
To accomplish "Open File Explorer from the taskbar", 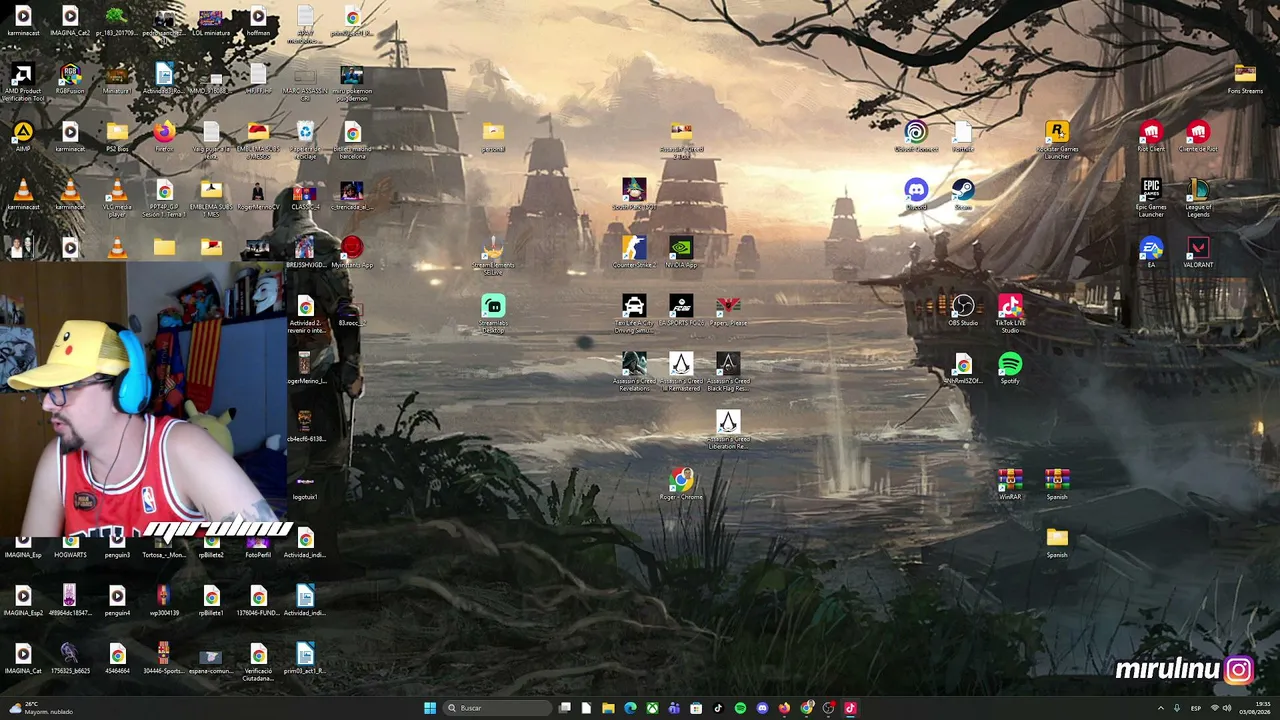I will click(x=608, y=708).
